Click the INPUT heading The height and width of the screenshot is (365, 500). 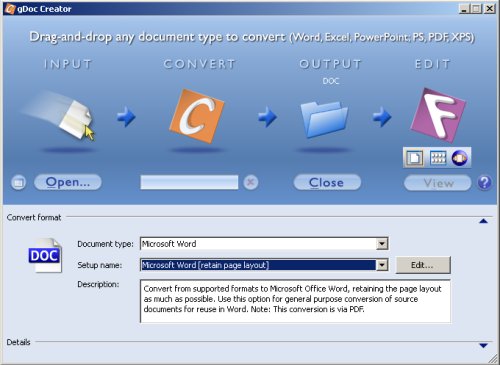pos(68,64)
